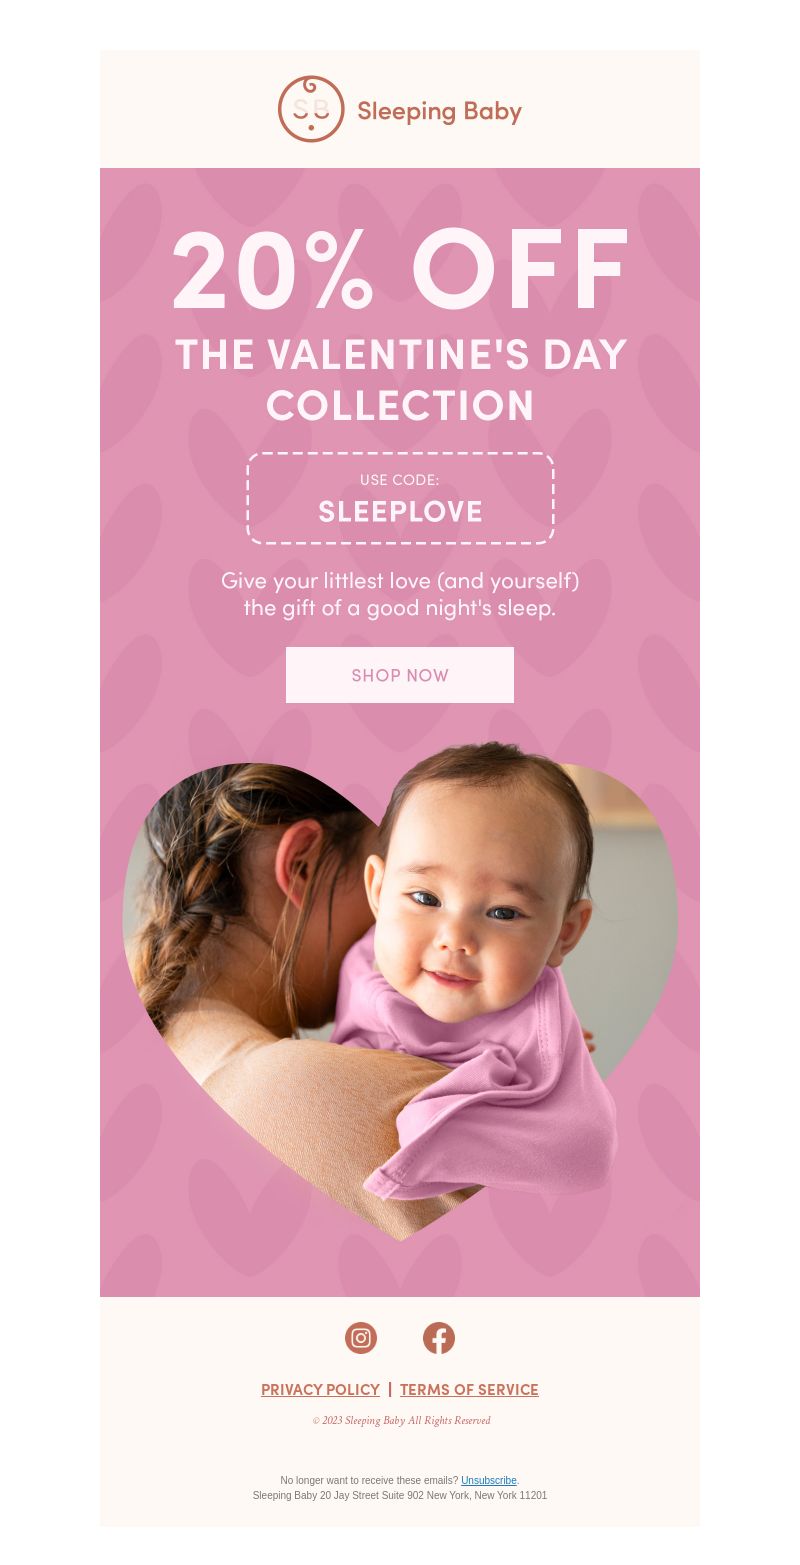The height and width of the screenshot is (1565, 800).
Task: Click THE VALENTINE'S DAY COLLECTION heading
Action: pos(400,380)
